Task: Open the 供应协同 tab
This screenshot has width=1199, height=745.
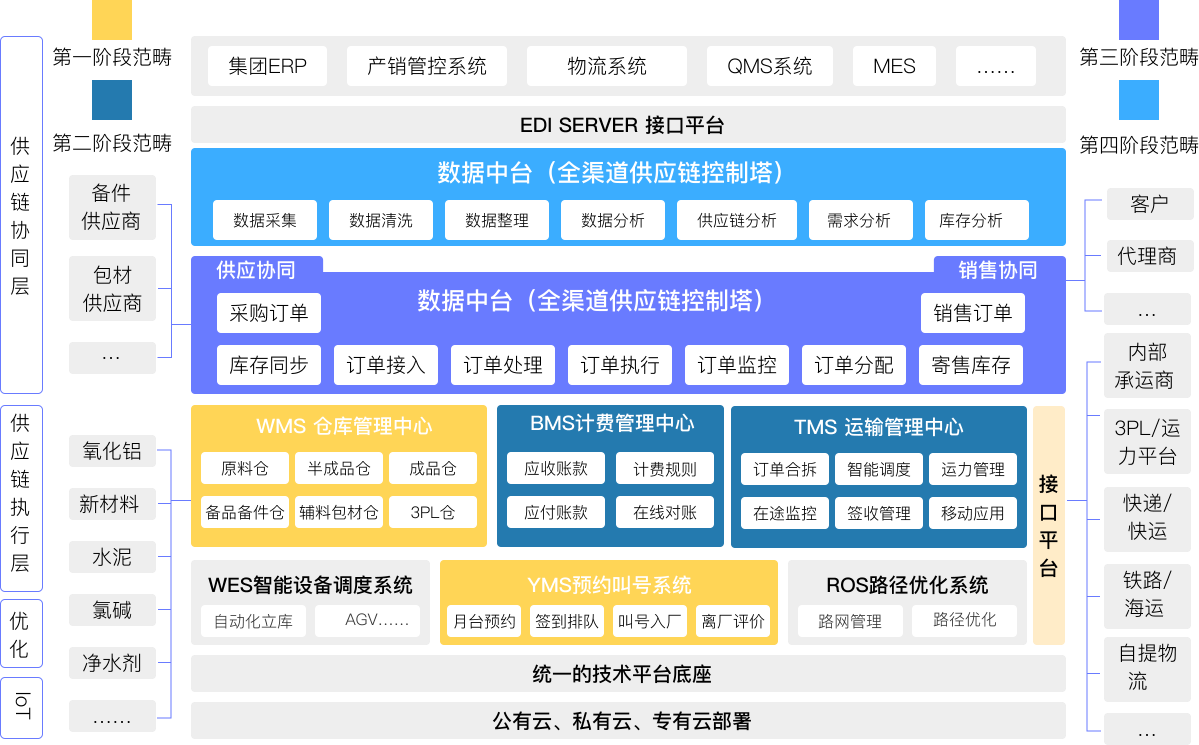Action: coord(256,270)
